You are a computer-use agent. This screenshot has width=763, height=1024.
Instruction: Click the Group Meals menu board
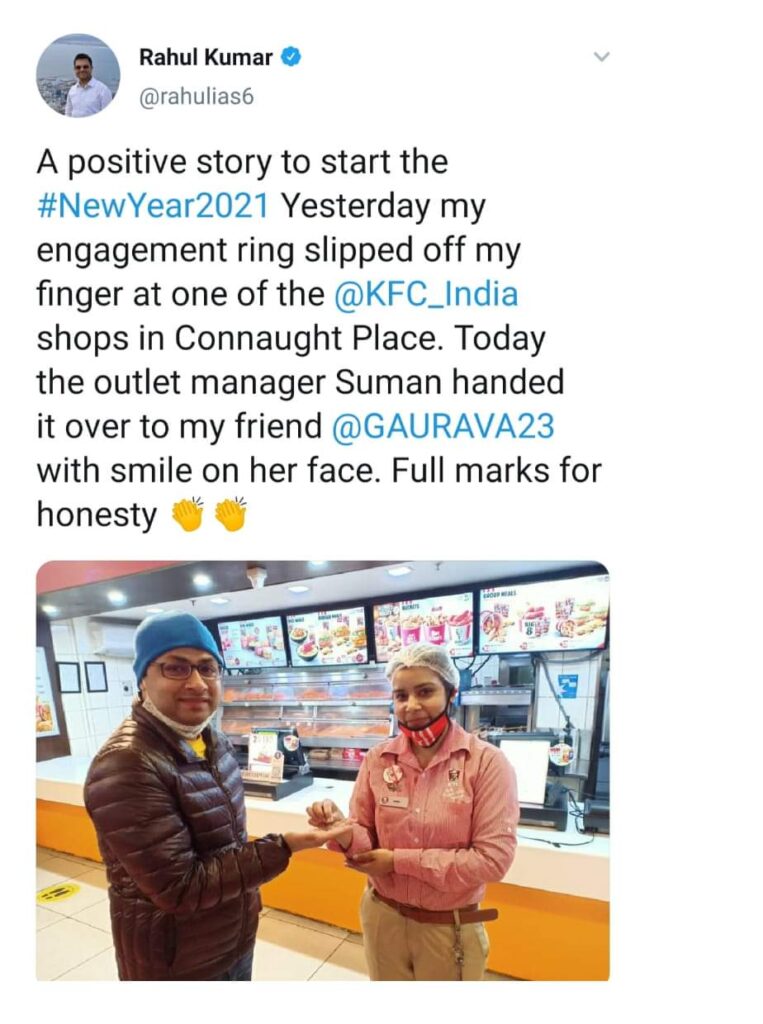pyautogui.click(x=542, y=617)
